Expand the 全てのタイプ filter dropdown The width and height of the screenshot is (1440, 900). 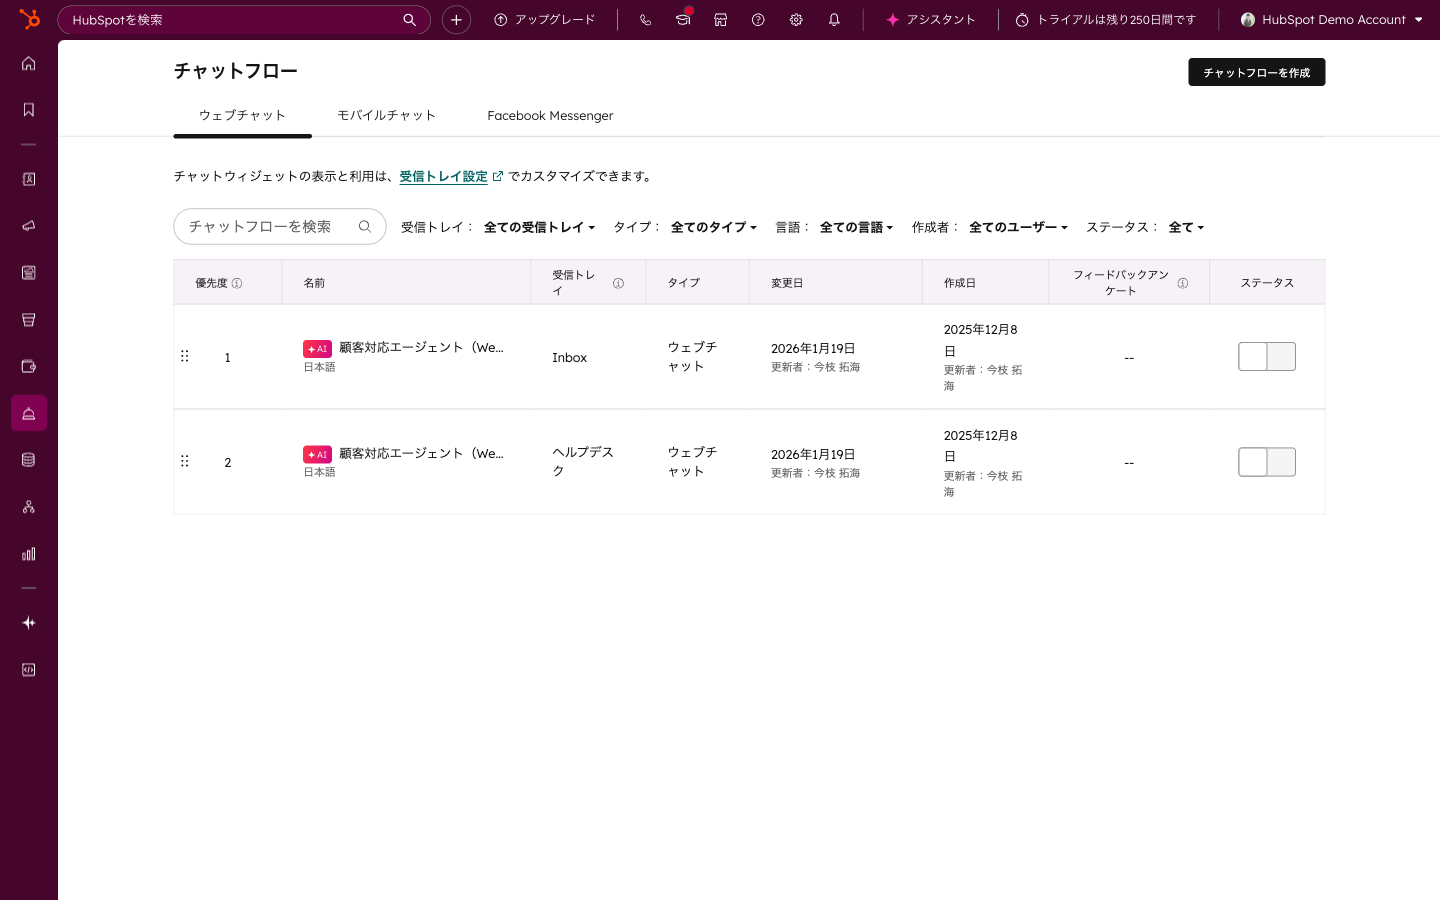(x=713, y=228)
